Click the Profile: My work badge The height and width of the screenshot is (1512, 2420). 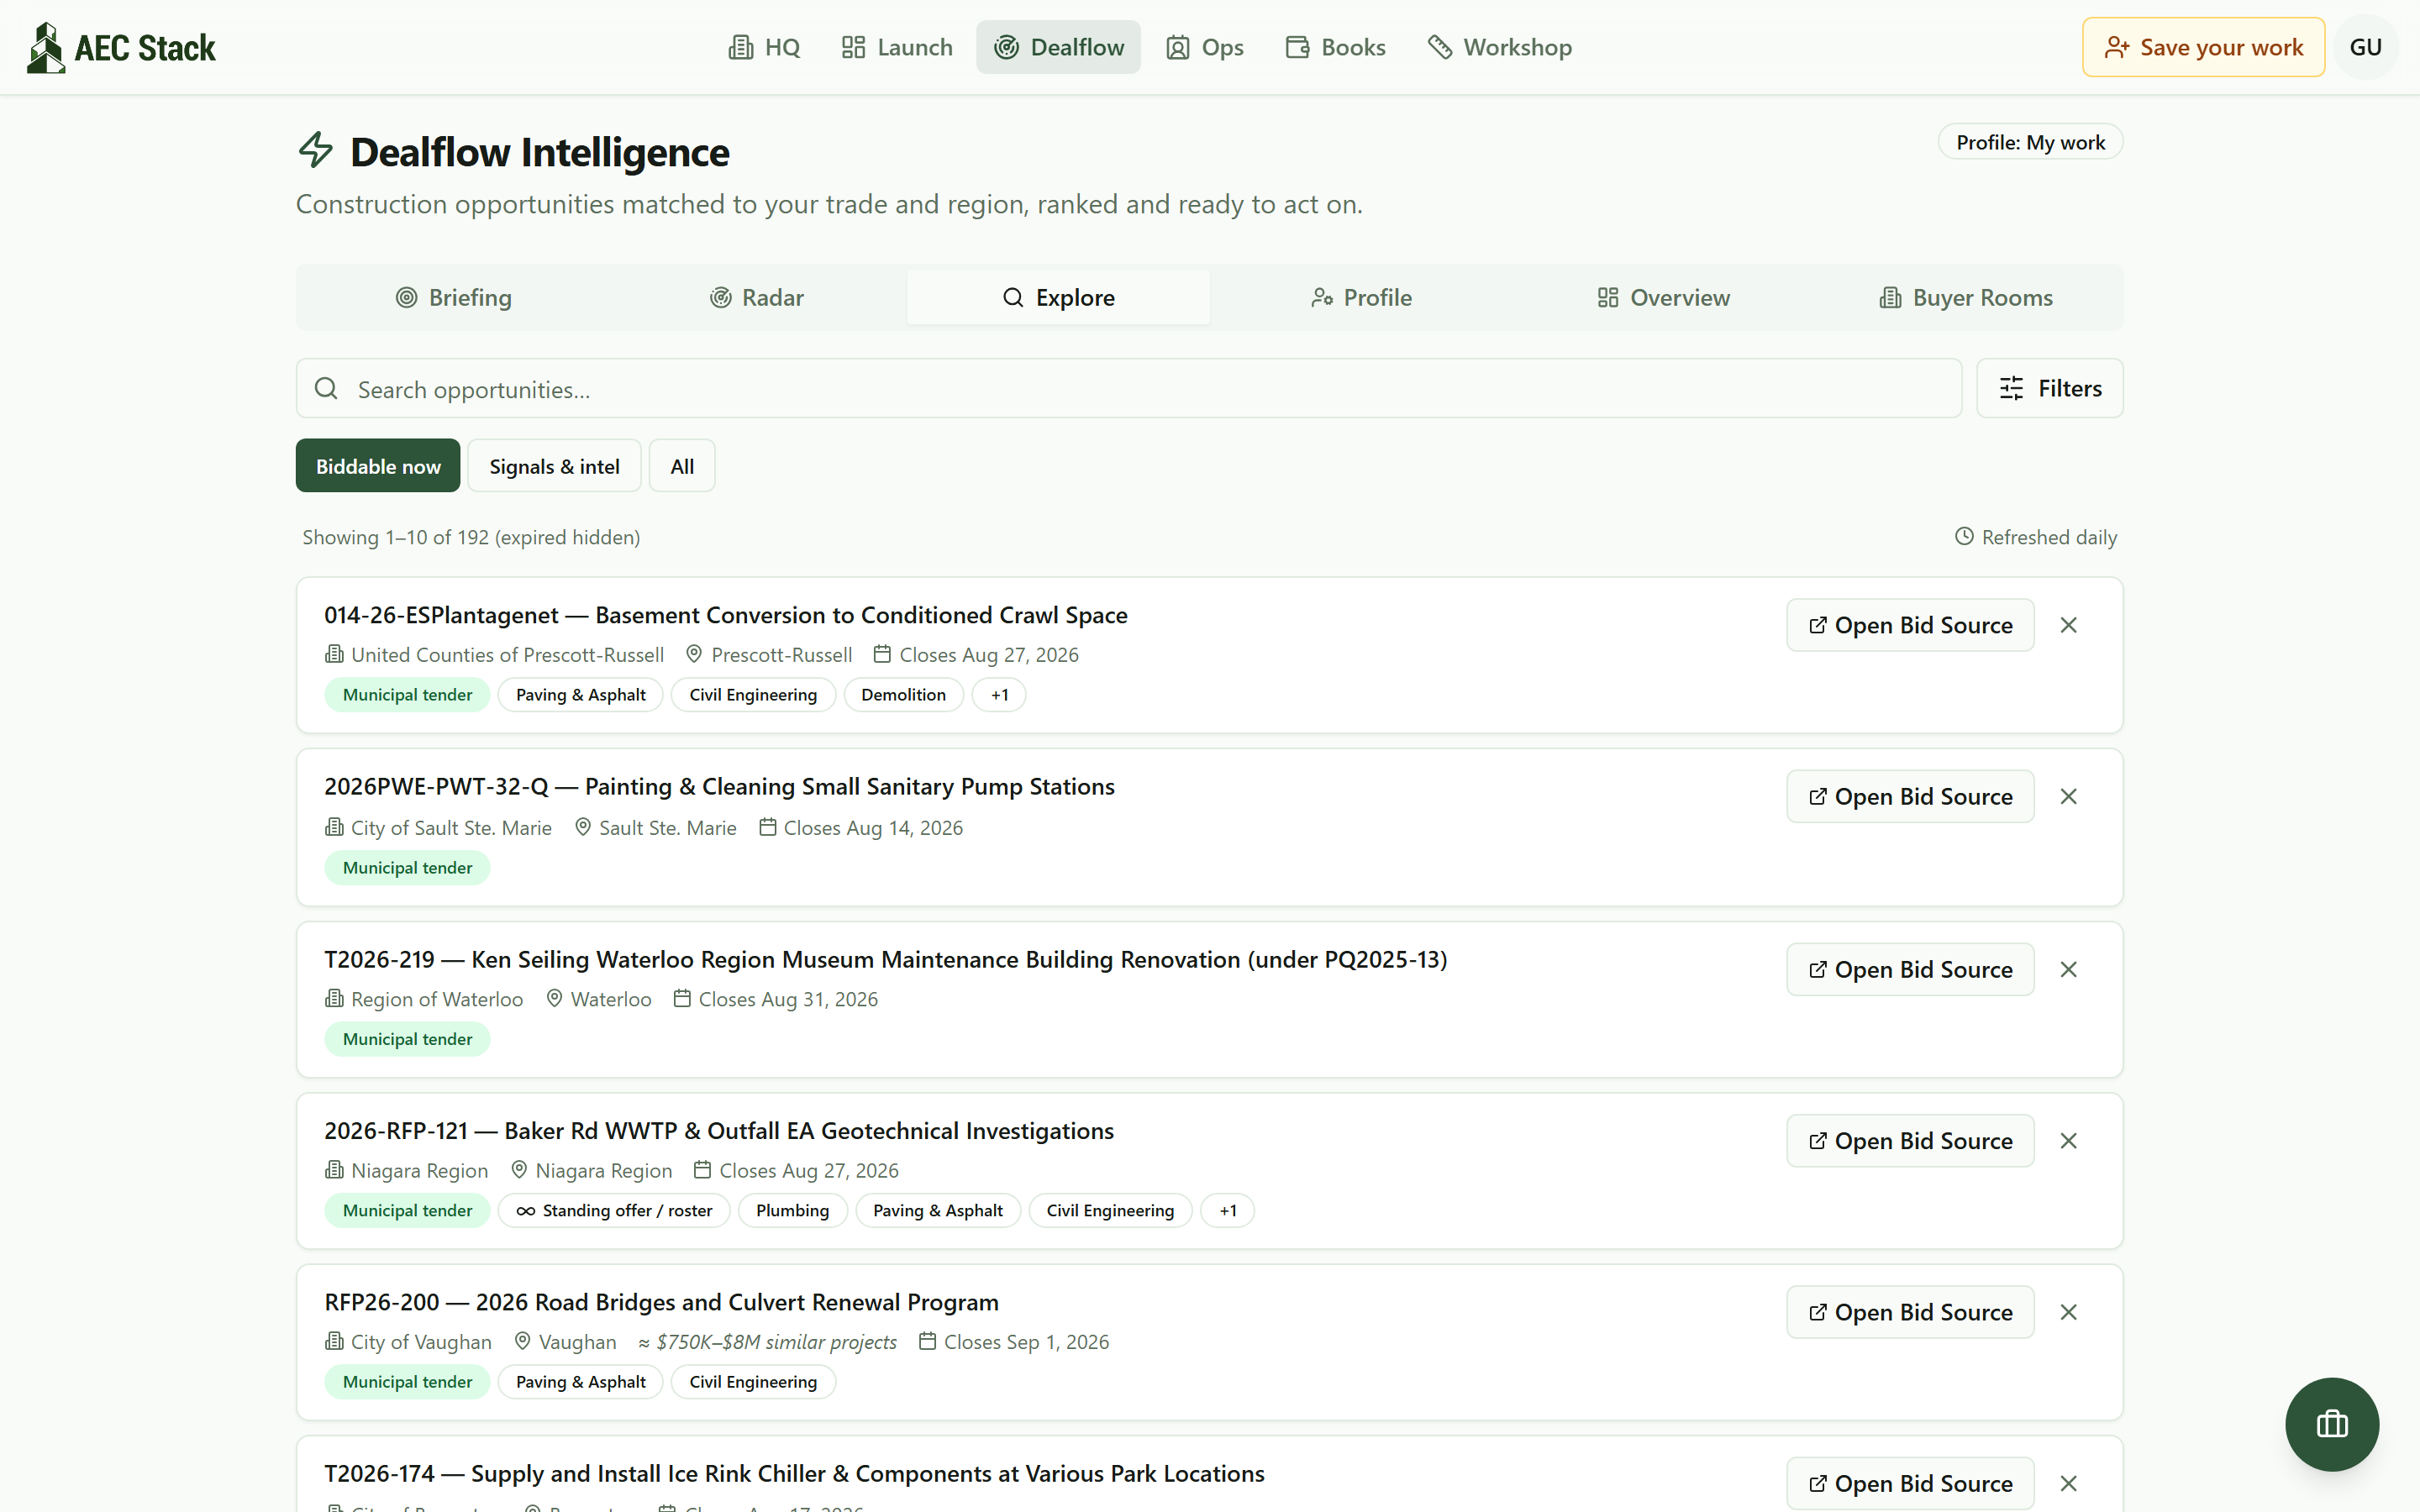coord(2030,142)
